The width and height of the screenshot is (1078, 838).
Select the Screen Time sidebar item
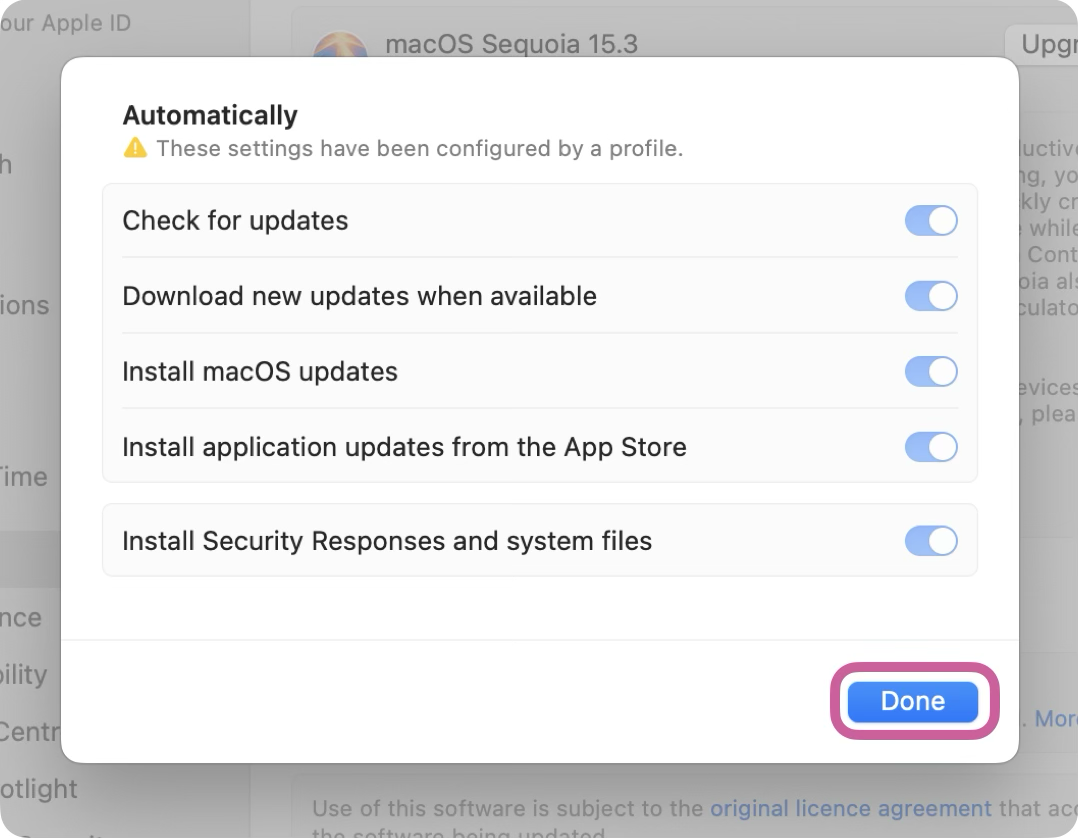pyautogui.click(x=24, y=476)
